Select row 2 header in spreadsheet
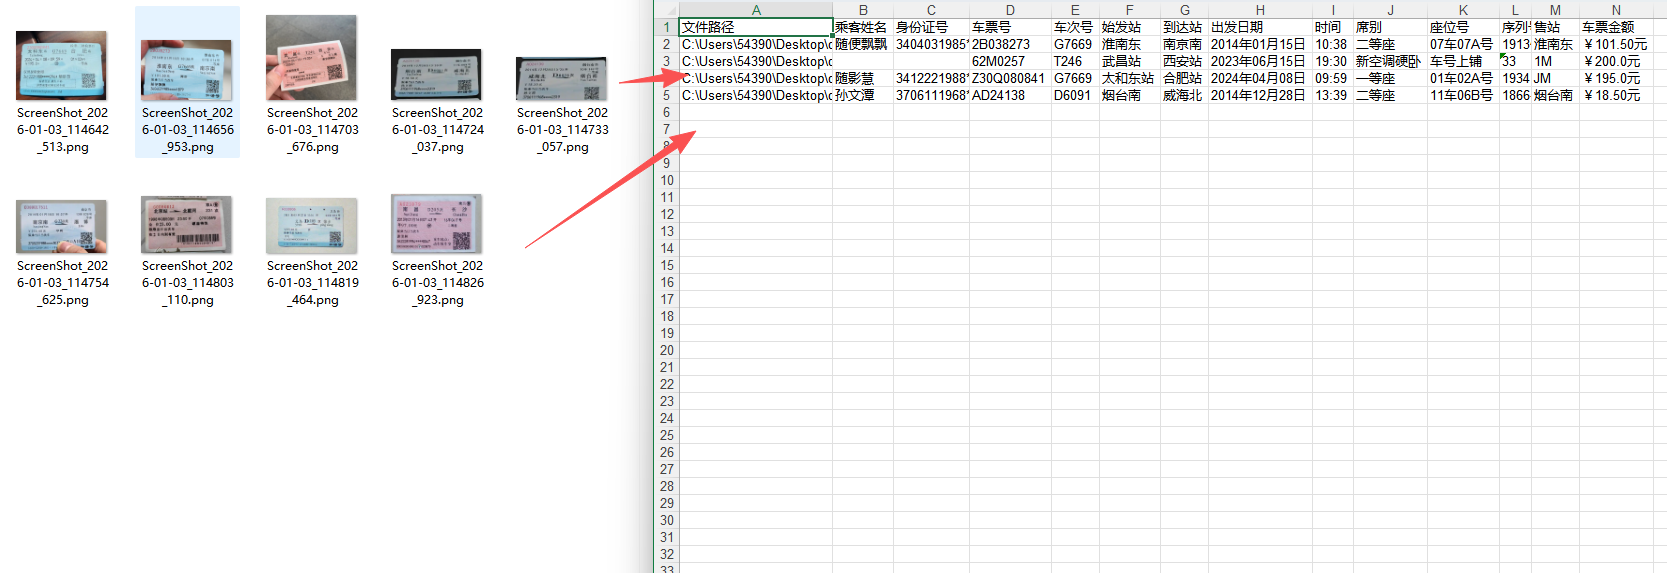The height and width of the screenshot is (573, 1667). (666, 44)
